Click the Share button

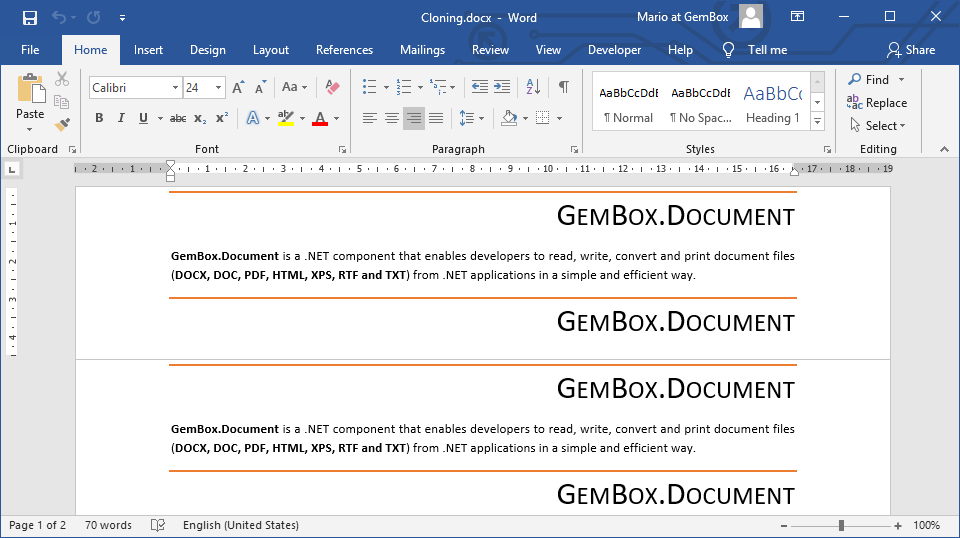point(911,50)
